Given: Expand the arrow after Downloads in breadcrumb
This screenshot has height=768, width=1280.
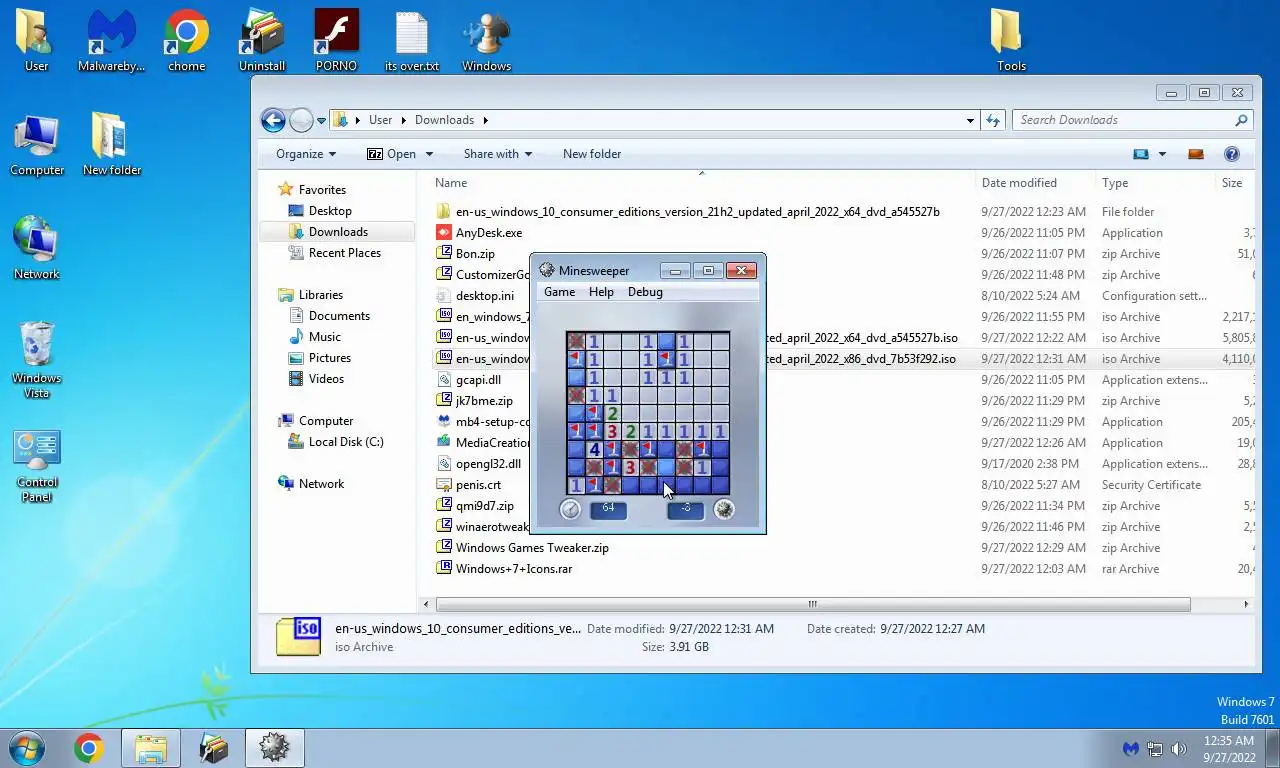Looking at the screenshot, I should point(486,120).
